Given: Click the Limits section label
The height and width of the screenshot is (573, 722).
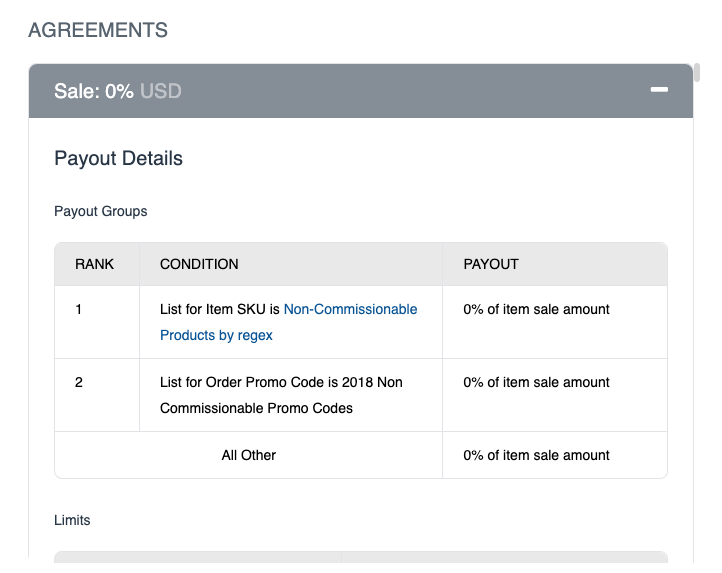Looking at the screenshot, I should click(x=72, y=520).
